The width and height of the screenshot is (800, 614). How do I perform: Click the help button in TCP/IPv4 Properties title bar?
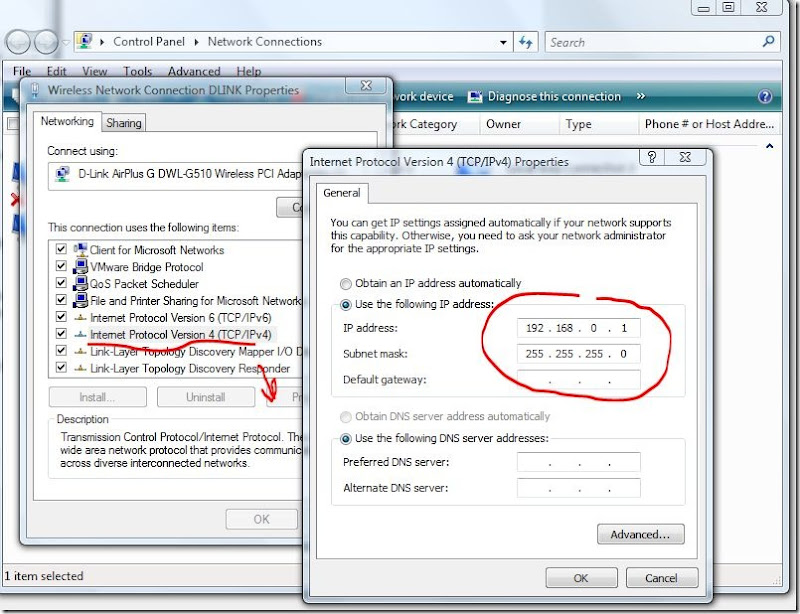[x=652, y=157]
